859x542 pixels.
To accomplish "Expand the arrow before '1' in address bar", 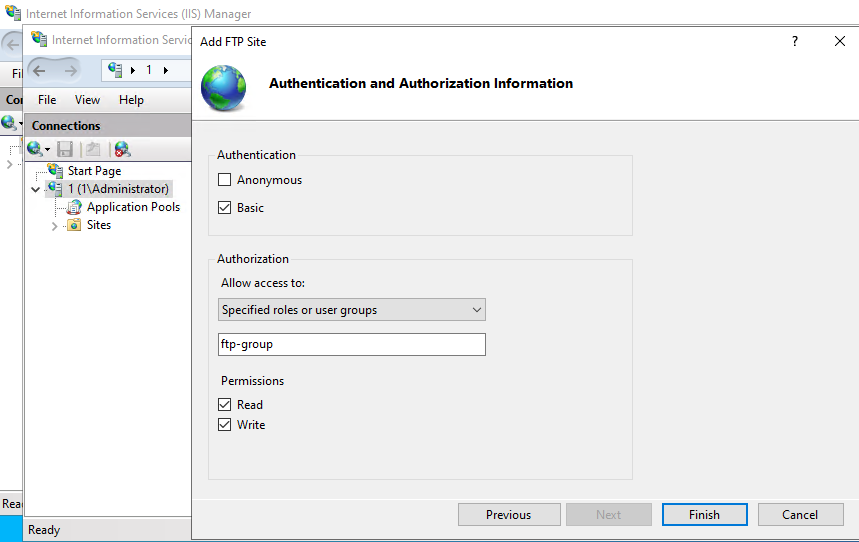I will click(x=133, y=70).
